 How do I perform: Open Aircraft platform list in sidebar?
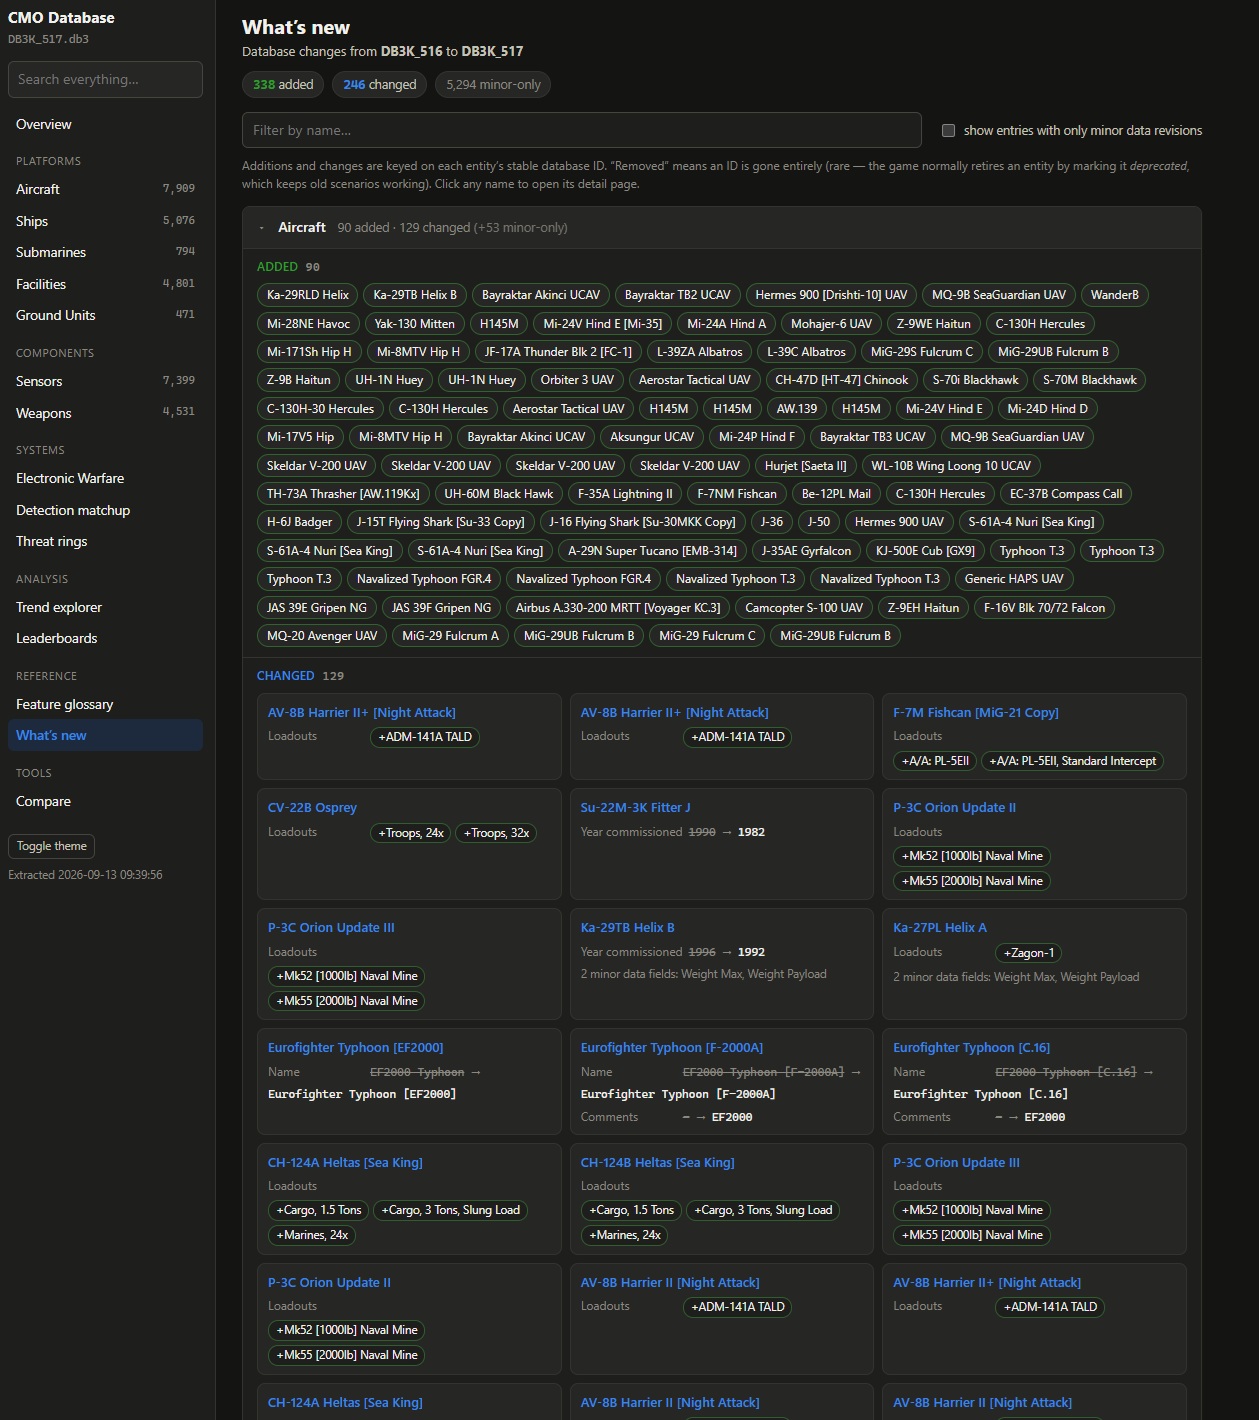pyautogui.click(x=105, y=189)
